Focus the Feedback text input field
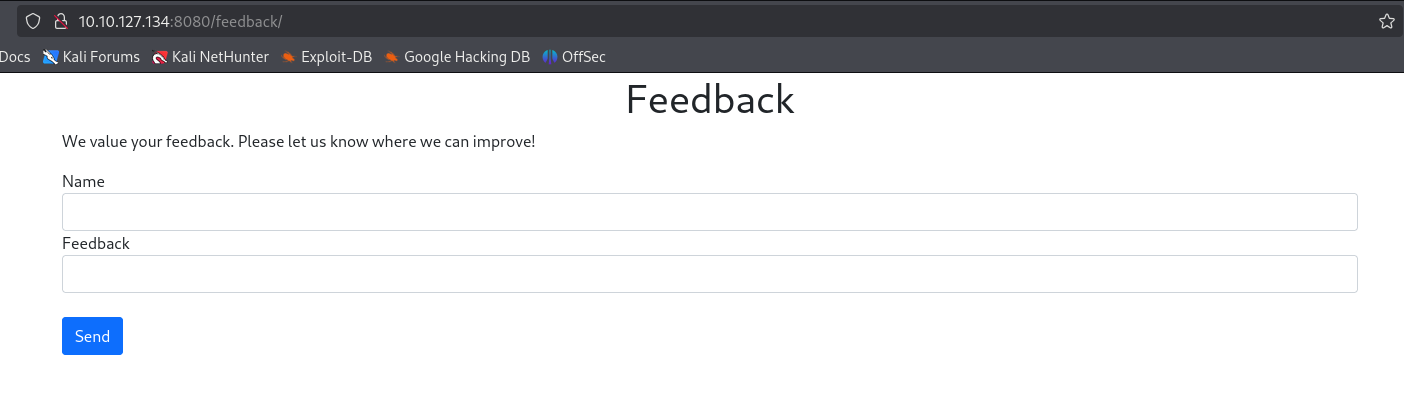Image resolution: width=1404 pixels, height=402 pixels. tap(710, 274)
